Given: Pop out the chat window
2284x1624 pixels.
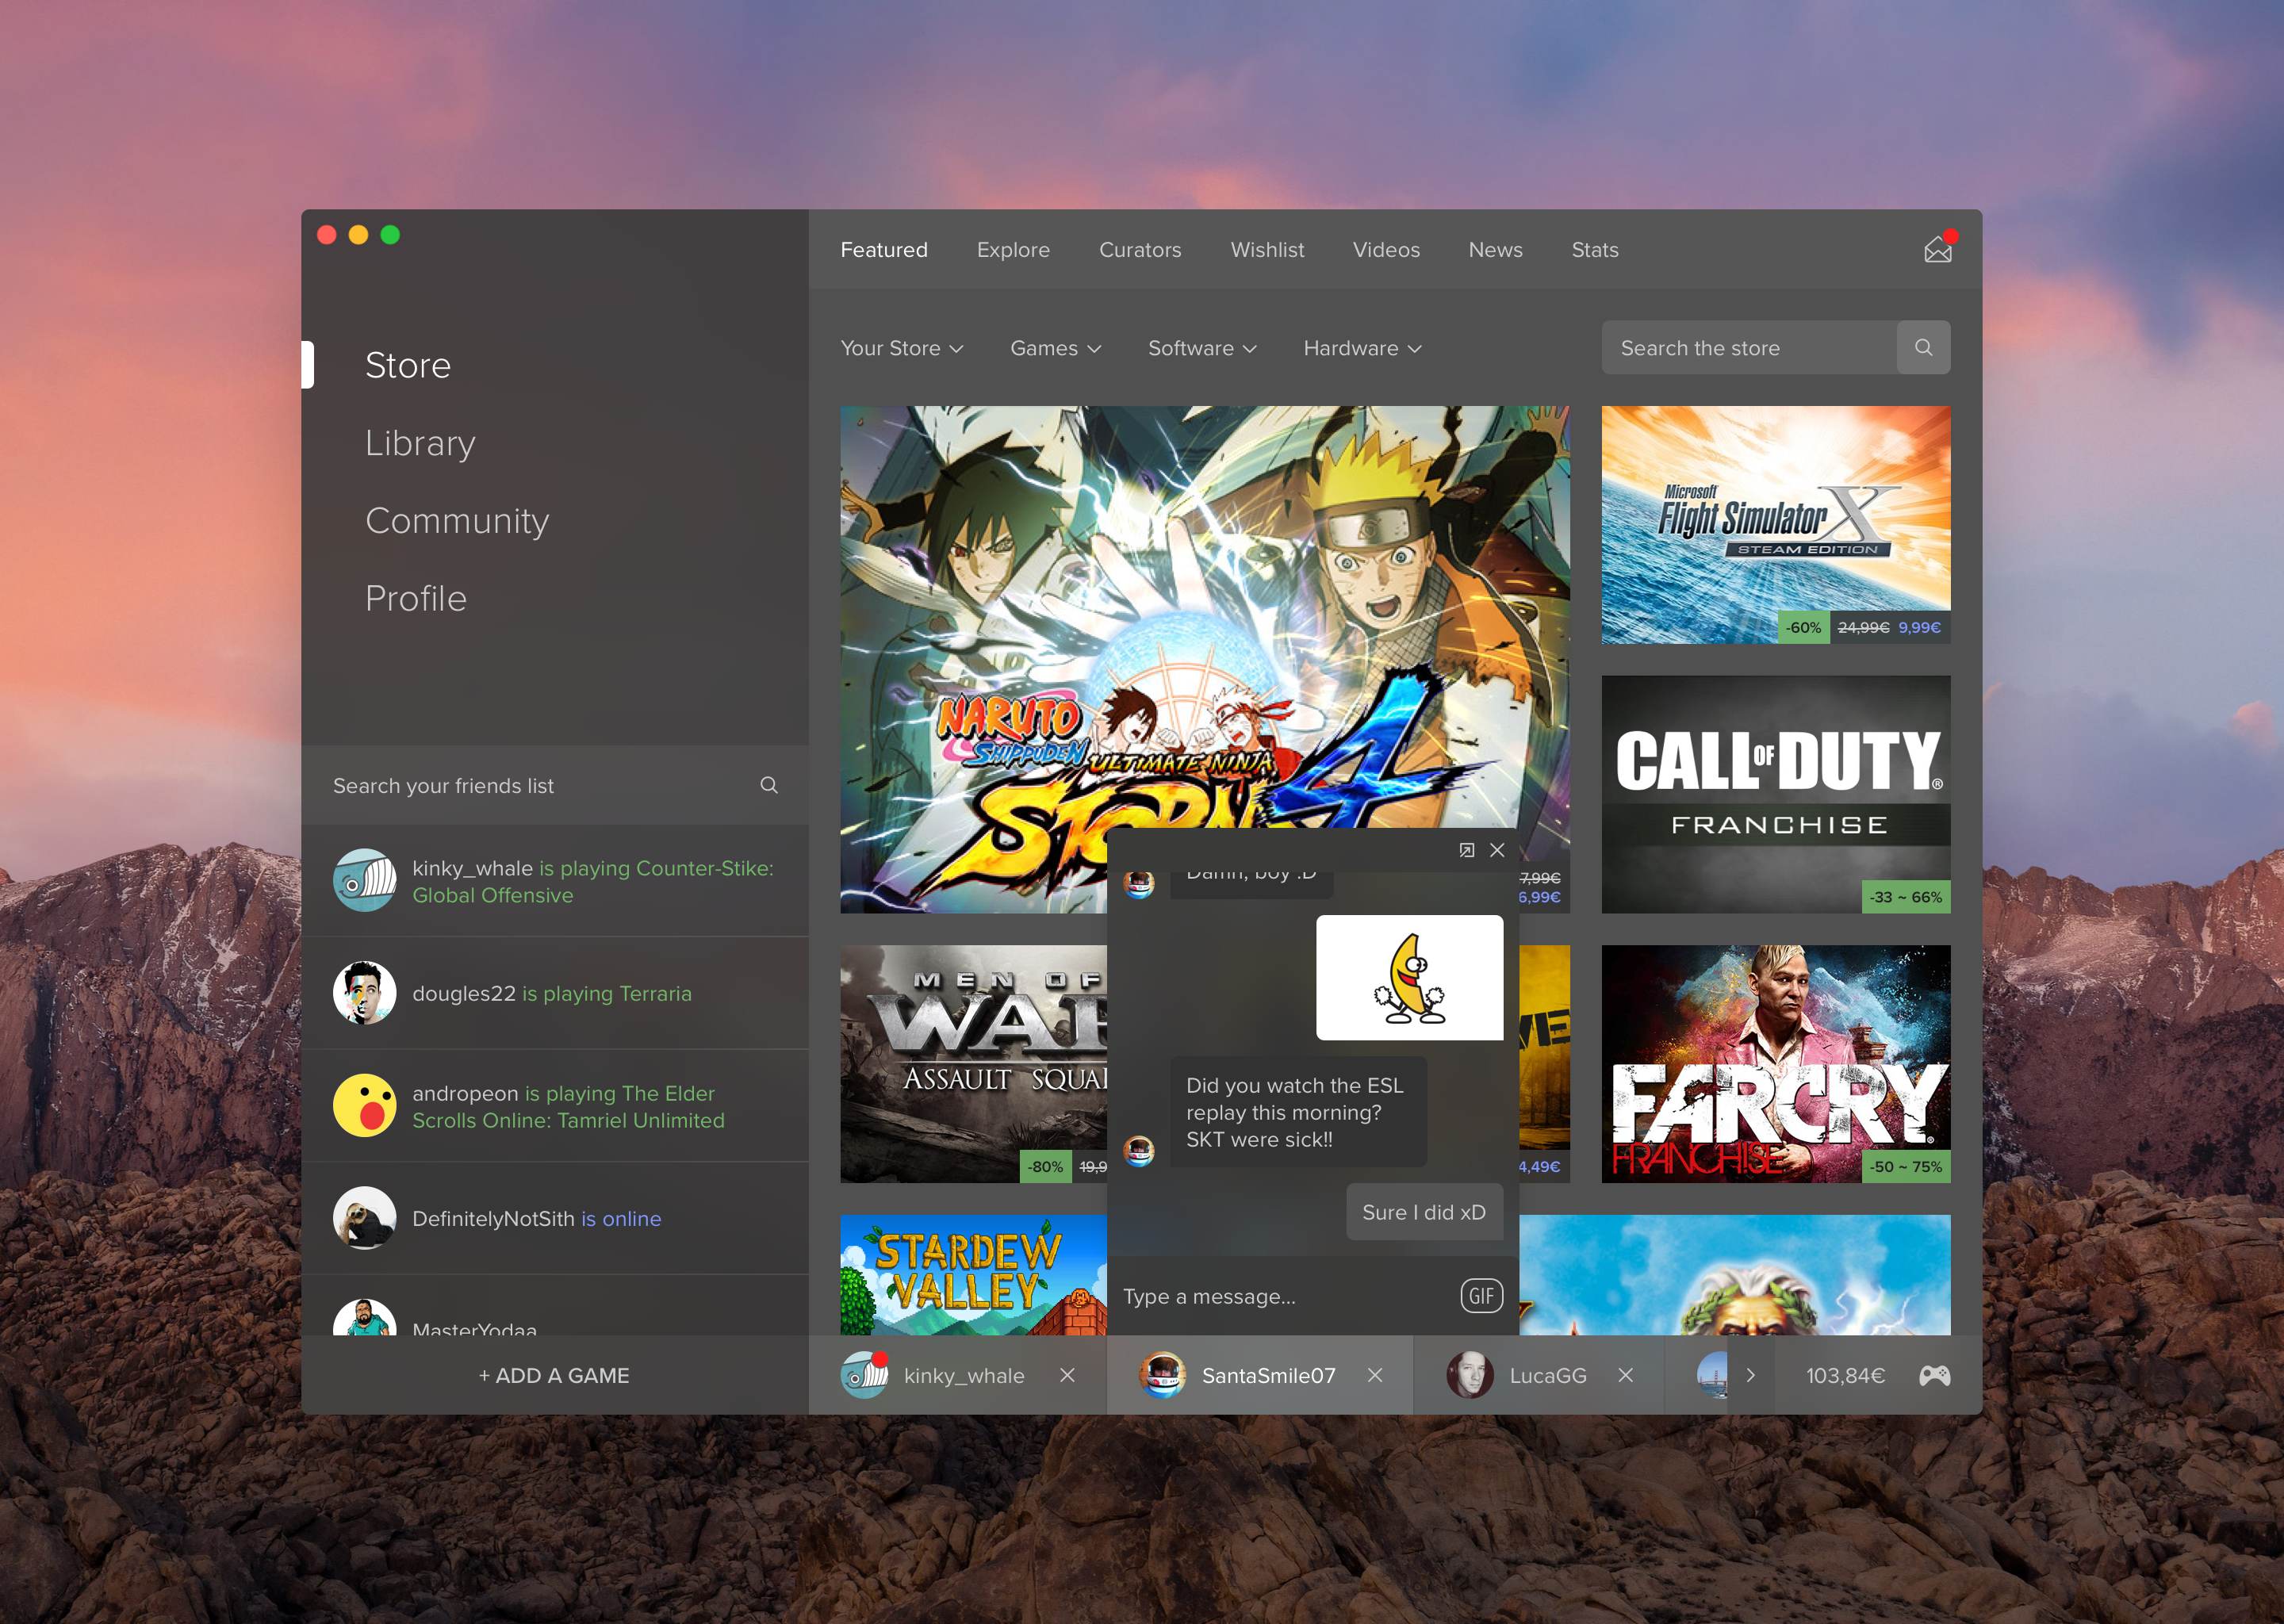Looking at the screenshot, I should click(1466, 850).
